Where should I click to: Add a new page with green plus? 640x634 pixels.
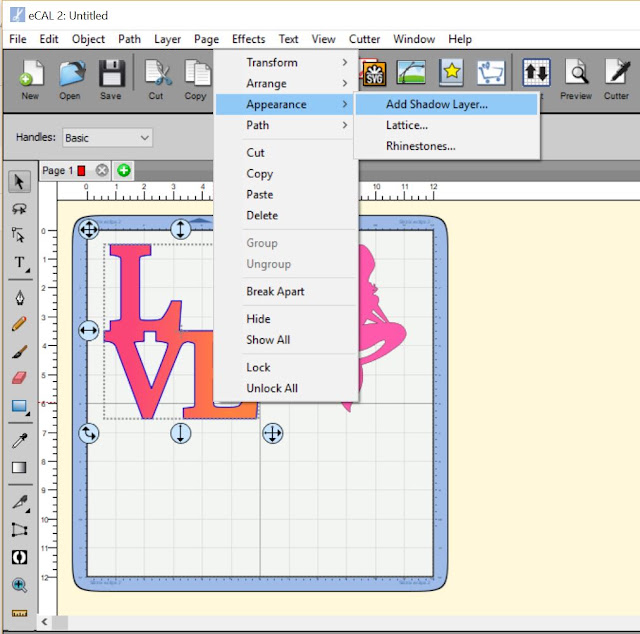(124, 170)
